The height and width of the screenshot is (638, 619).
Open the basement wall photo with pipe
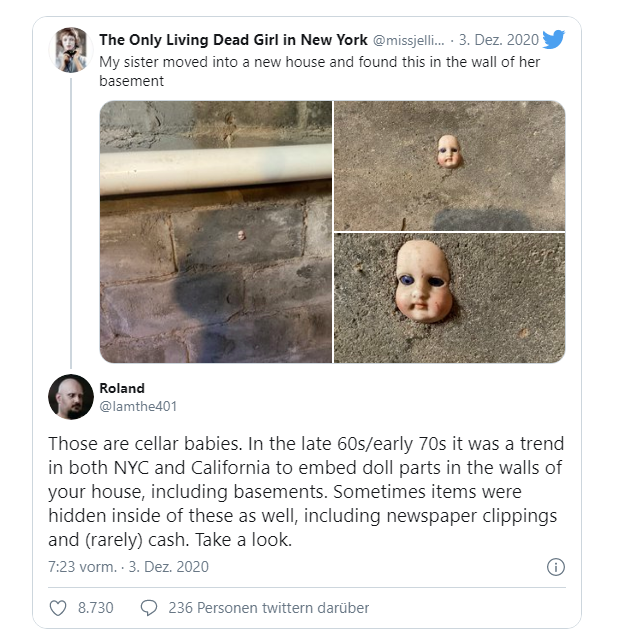click(216, 232)
